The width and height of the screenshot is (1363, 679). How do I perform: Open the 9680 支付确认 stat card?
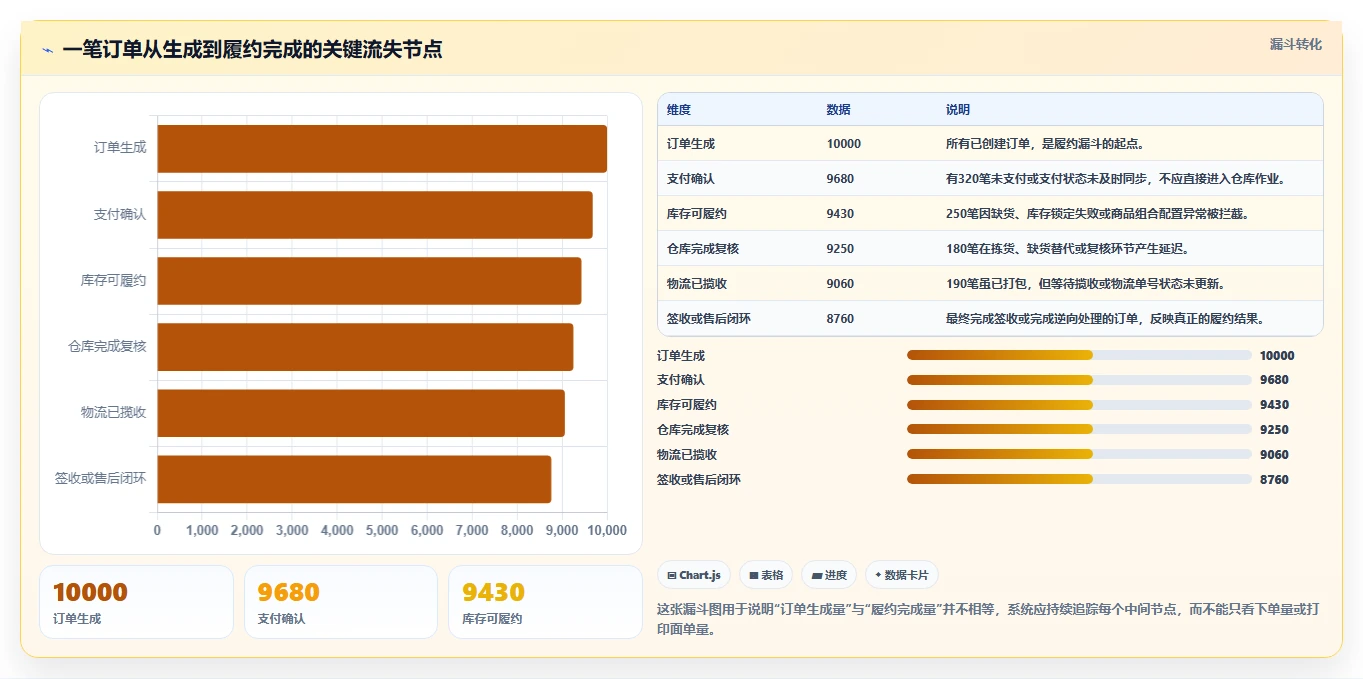tap(341, 602)
